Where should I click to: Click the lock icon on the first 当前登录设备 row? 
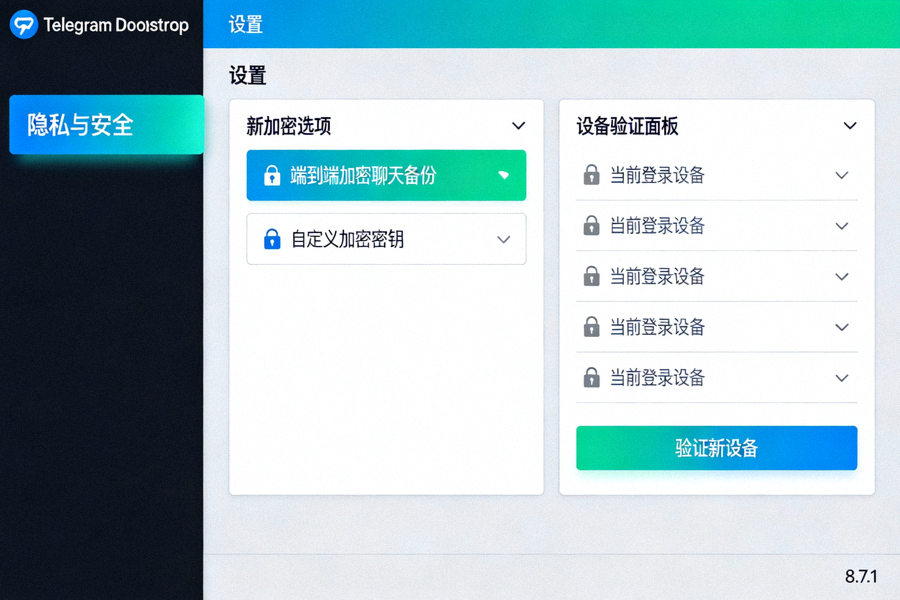[x=588, y=175]
